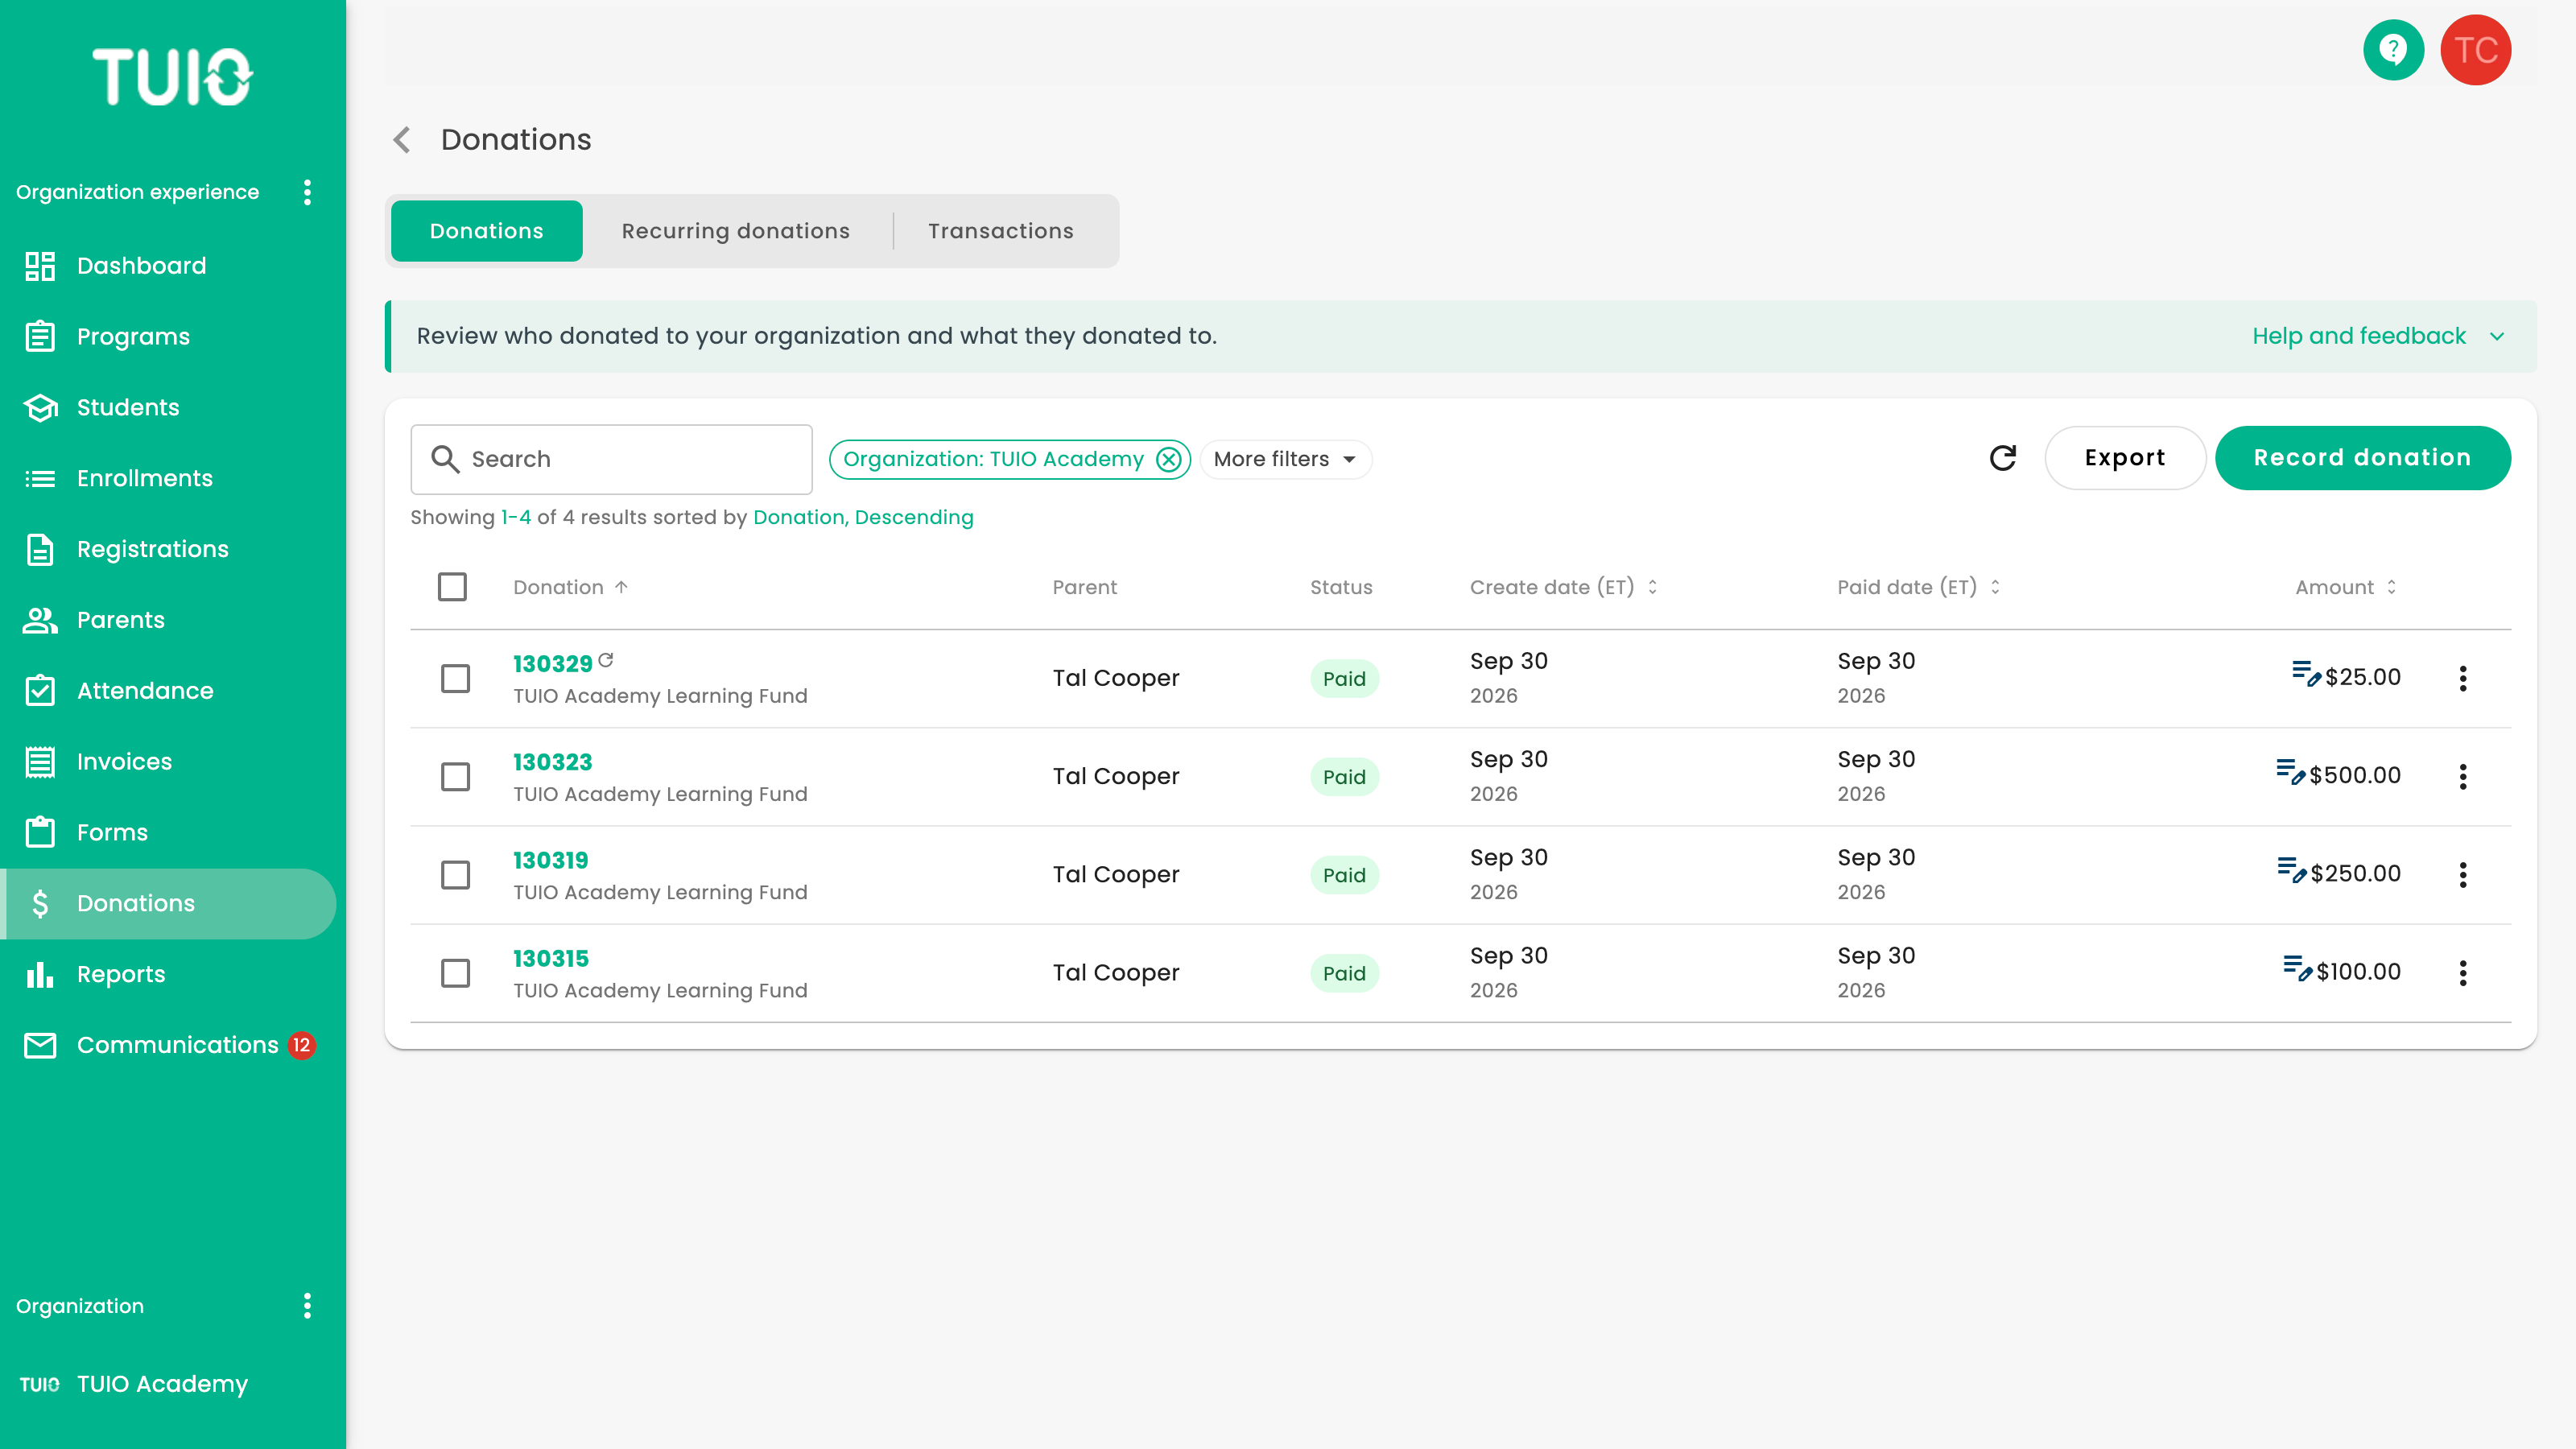
Task: Open the TC user avatar menu
Action: tap(2475, 49)
